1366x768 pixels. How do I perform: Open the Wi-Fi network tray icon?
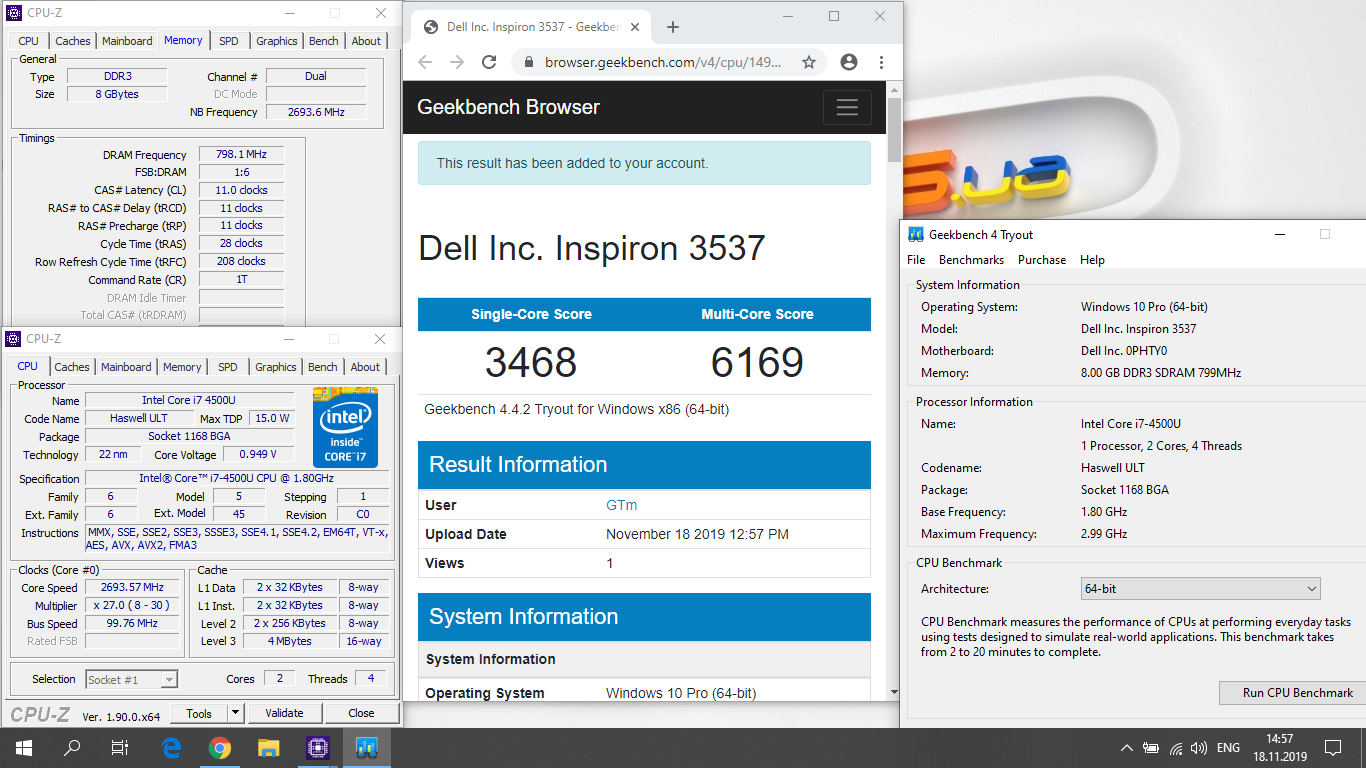point(1175,748)
